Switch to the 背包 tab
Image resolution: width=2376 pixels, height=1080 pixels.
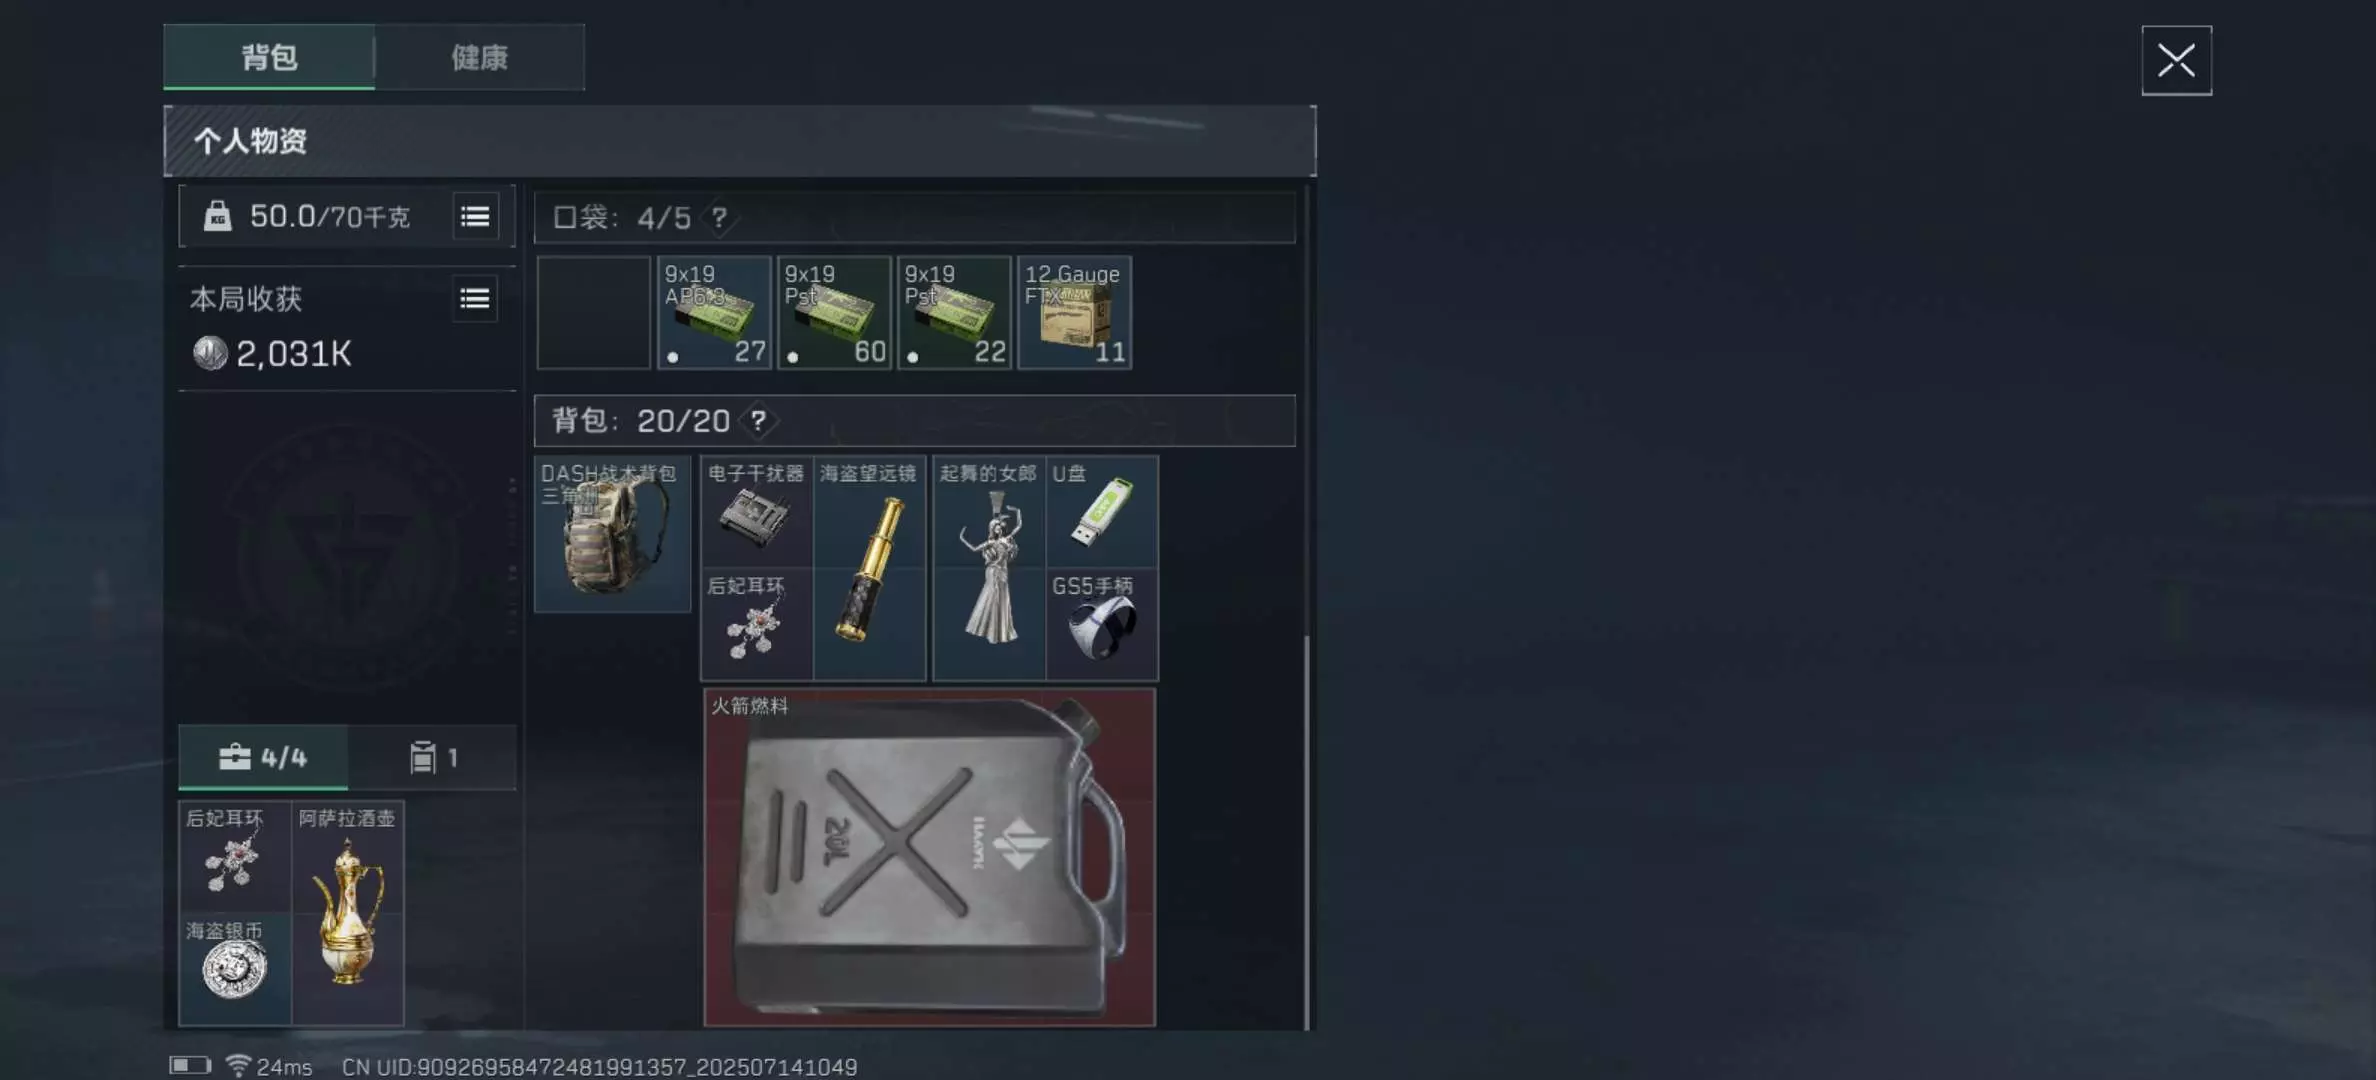[x=269, y=57]
